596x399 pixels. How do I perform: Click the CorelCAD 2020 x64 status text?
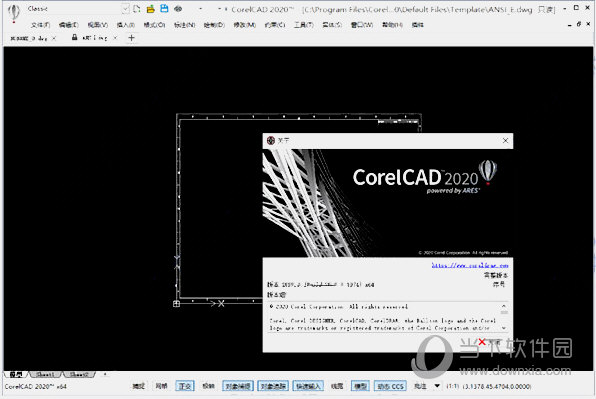[x=36, y=386]
